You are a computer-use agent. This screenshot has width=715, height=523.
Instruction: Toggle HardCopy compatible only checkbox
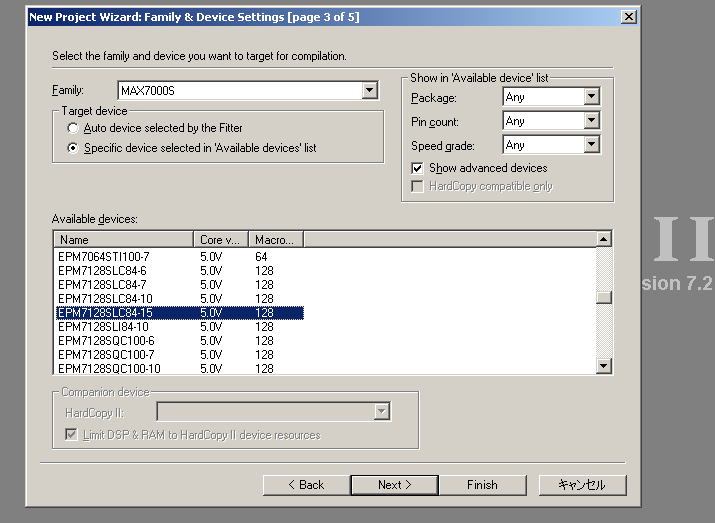coord(417,186)
